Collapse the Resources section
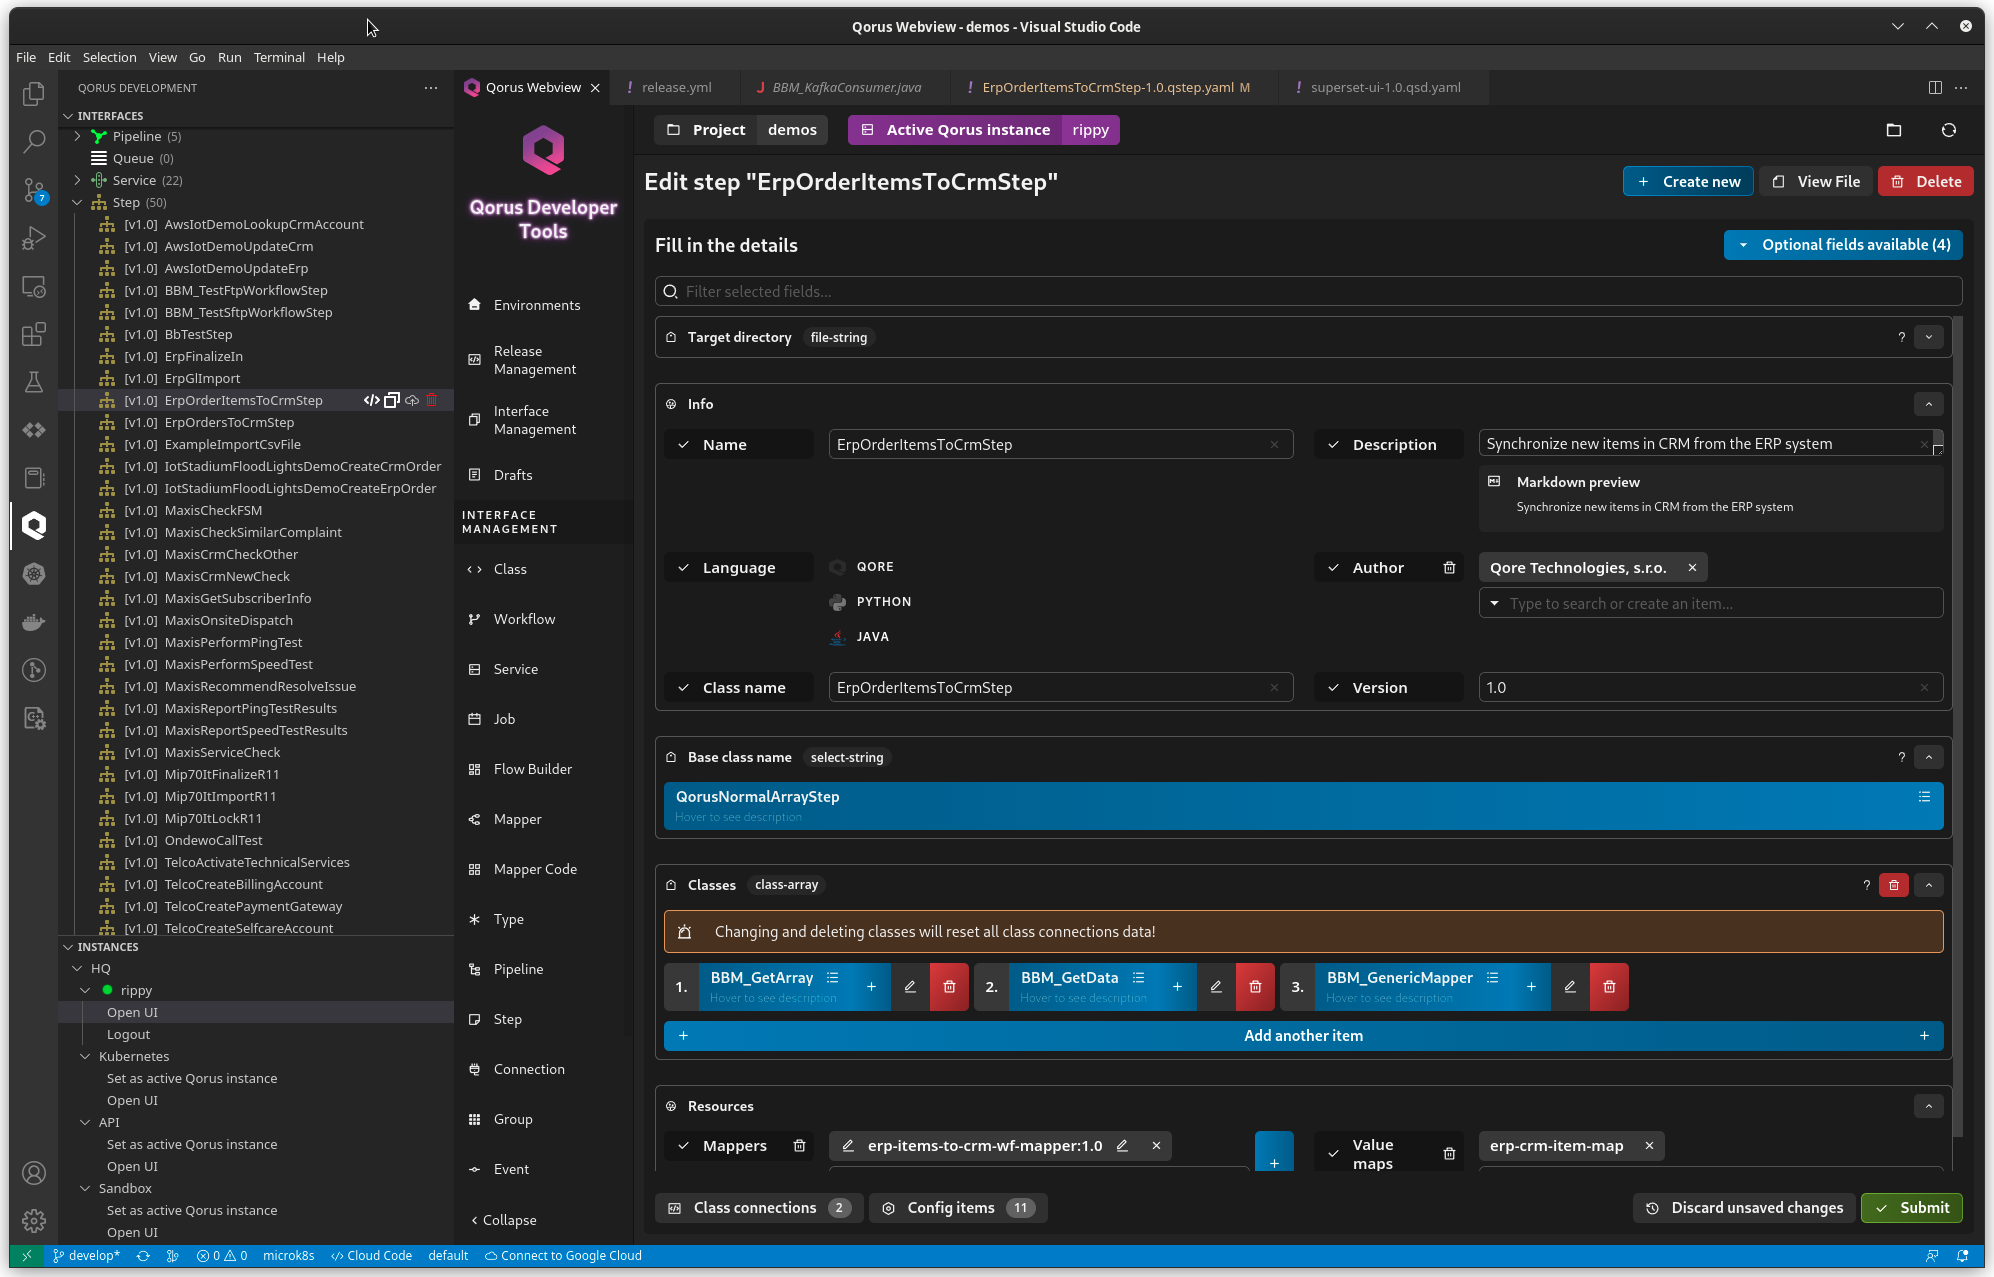Viewport: 1994px width, 1277px height. pos(1929,1106)
